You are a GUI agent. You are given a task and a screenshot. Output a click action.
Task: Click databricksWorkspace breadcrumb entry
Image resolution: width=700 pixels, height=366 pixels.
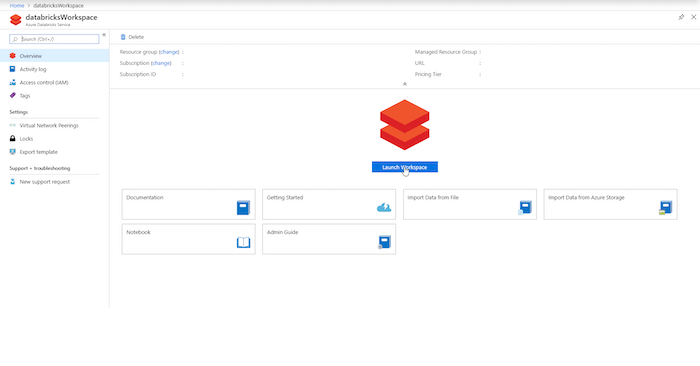pyautogui.click(x=58, y=5)
